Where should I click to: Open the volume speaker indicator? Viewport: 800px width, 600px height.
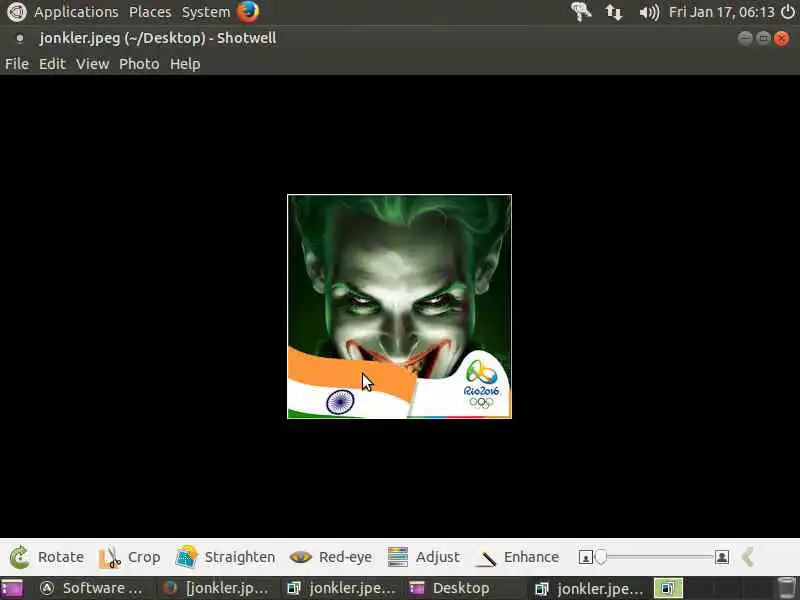point(649,12)
